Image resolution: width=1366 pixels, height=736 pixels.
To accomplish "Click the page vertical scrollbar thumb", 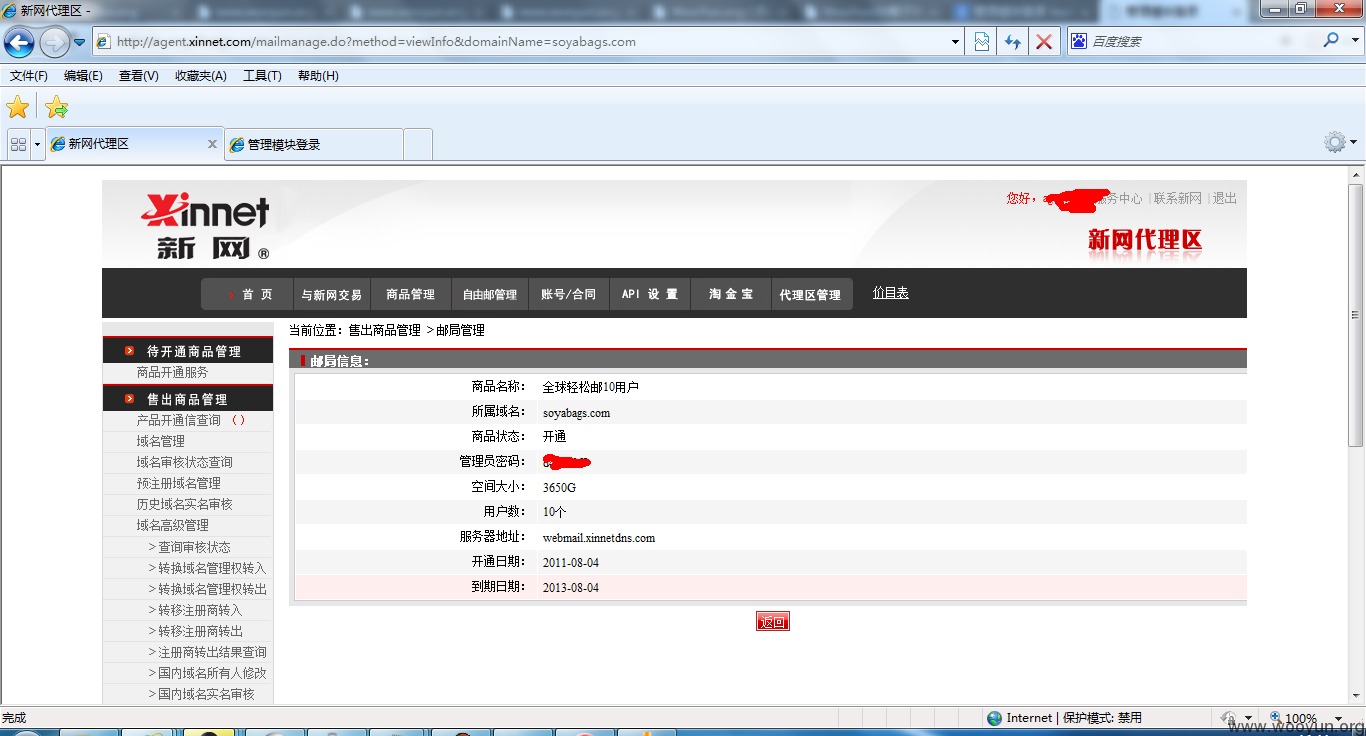I will click(x=1356, y=315).
